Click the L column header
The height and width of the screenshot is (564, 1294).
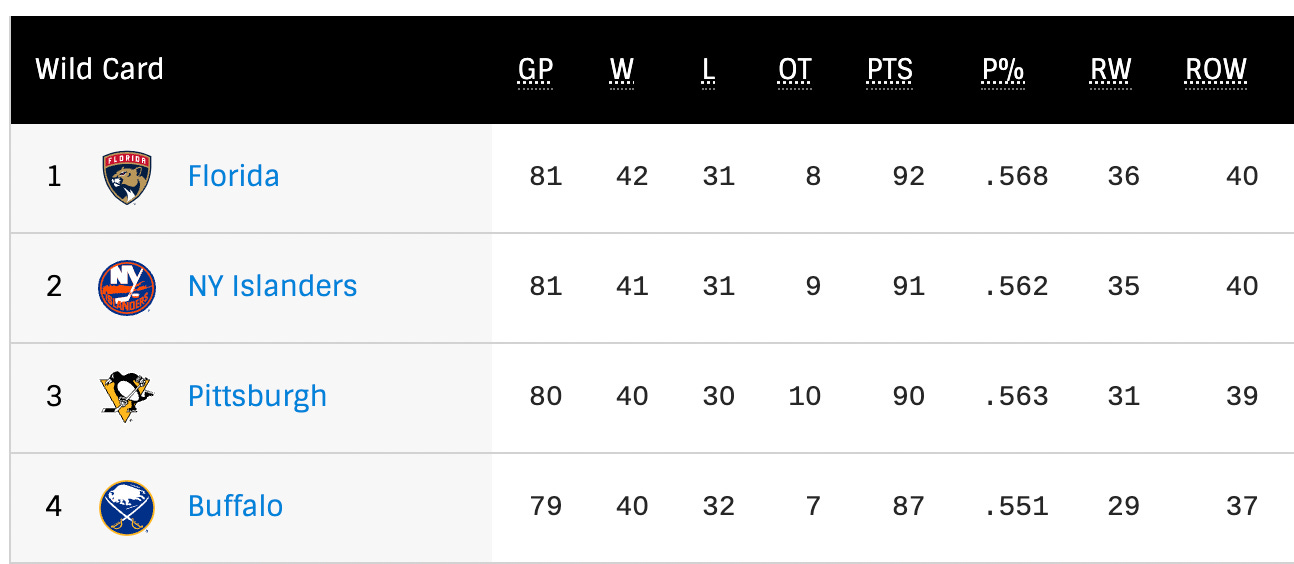(708, 70)
